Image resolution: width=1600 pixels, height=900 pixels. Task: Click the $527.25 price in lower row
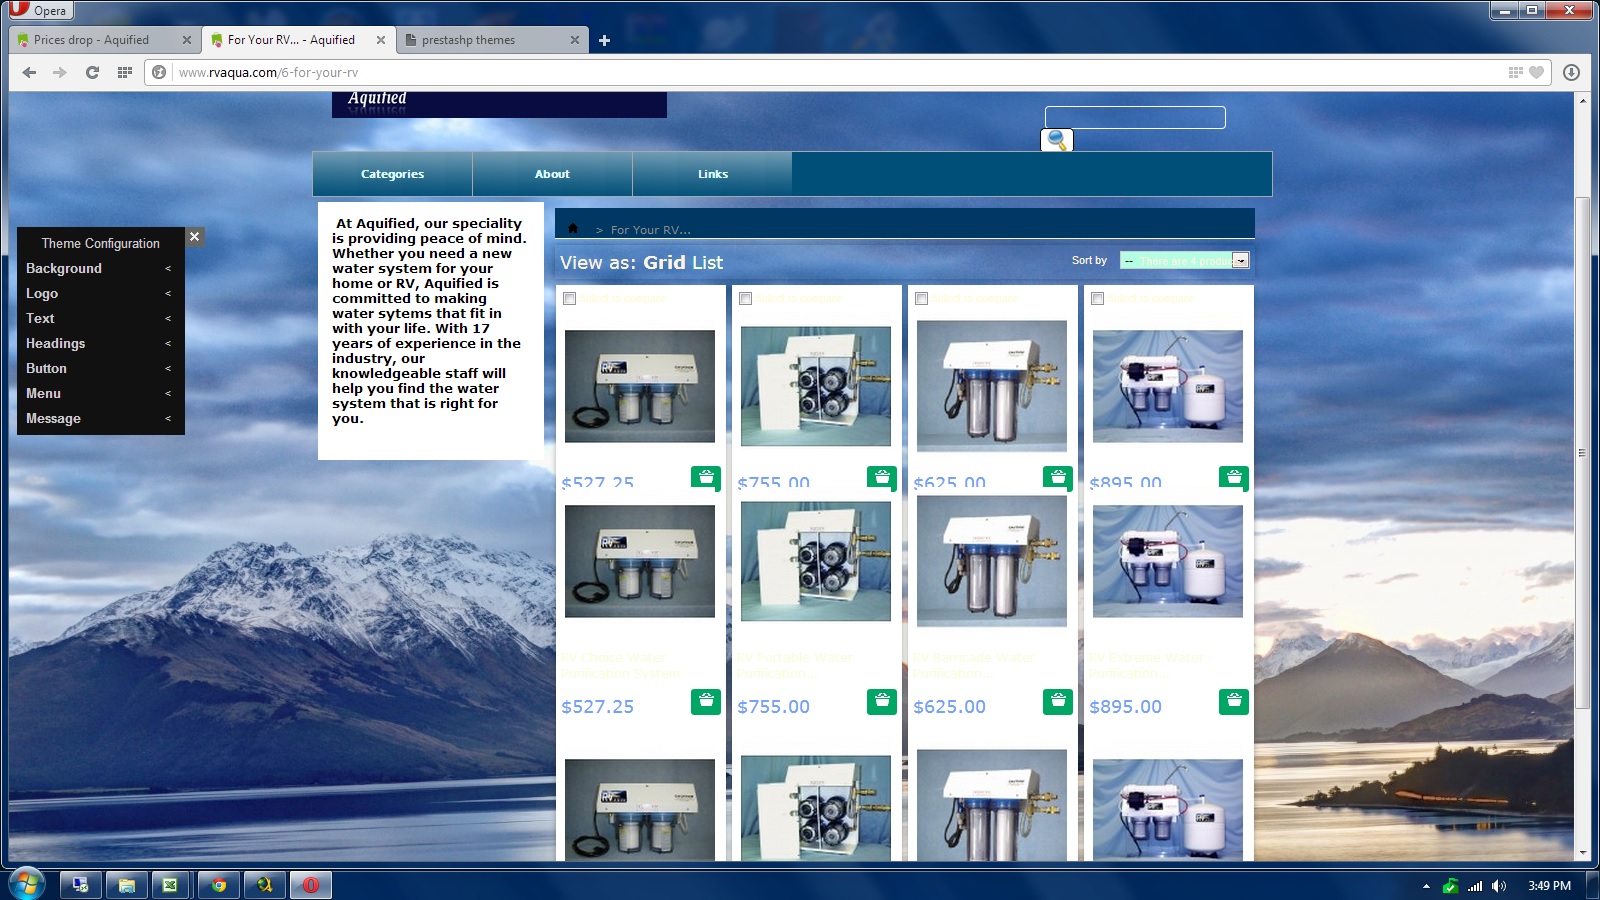tap(598, 707)
